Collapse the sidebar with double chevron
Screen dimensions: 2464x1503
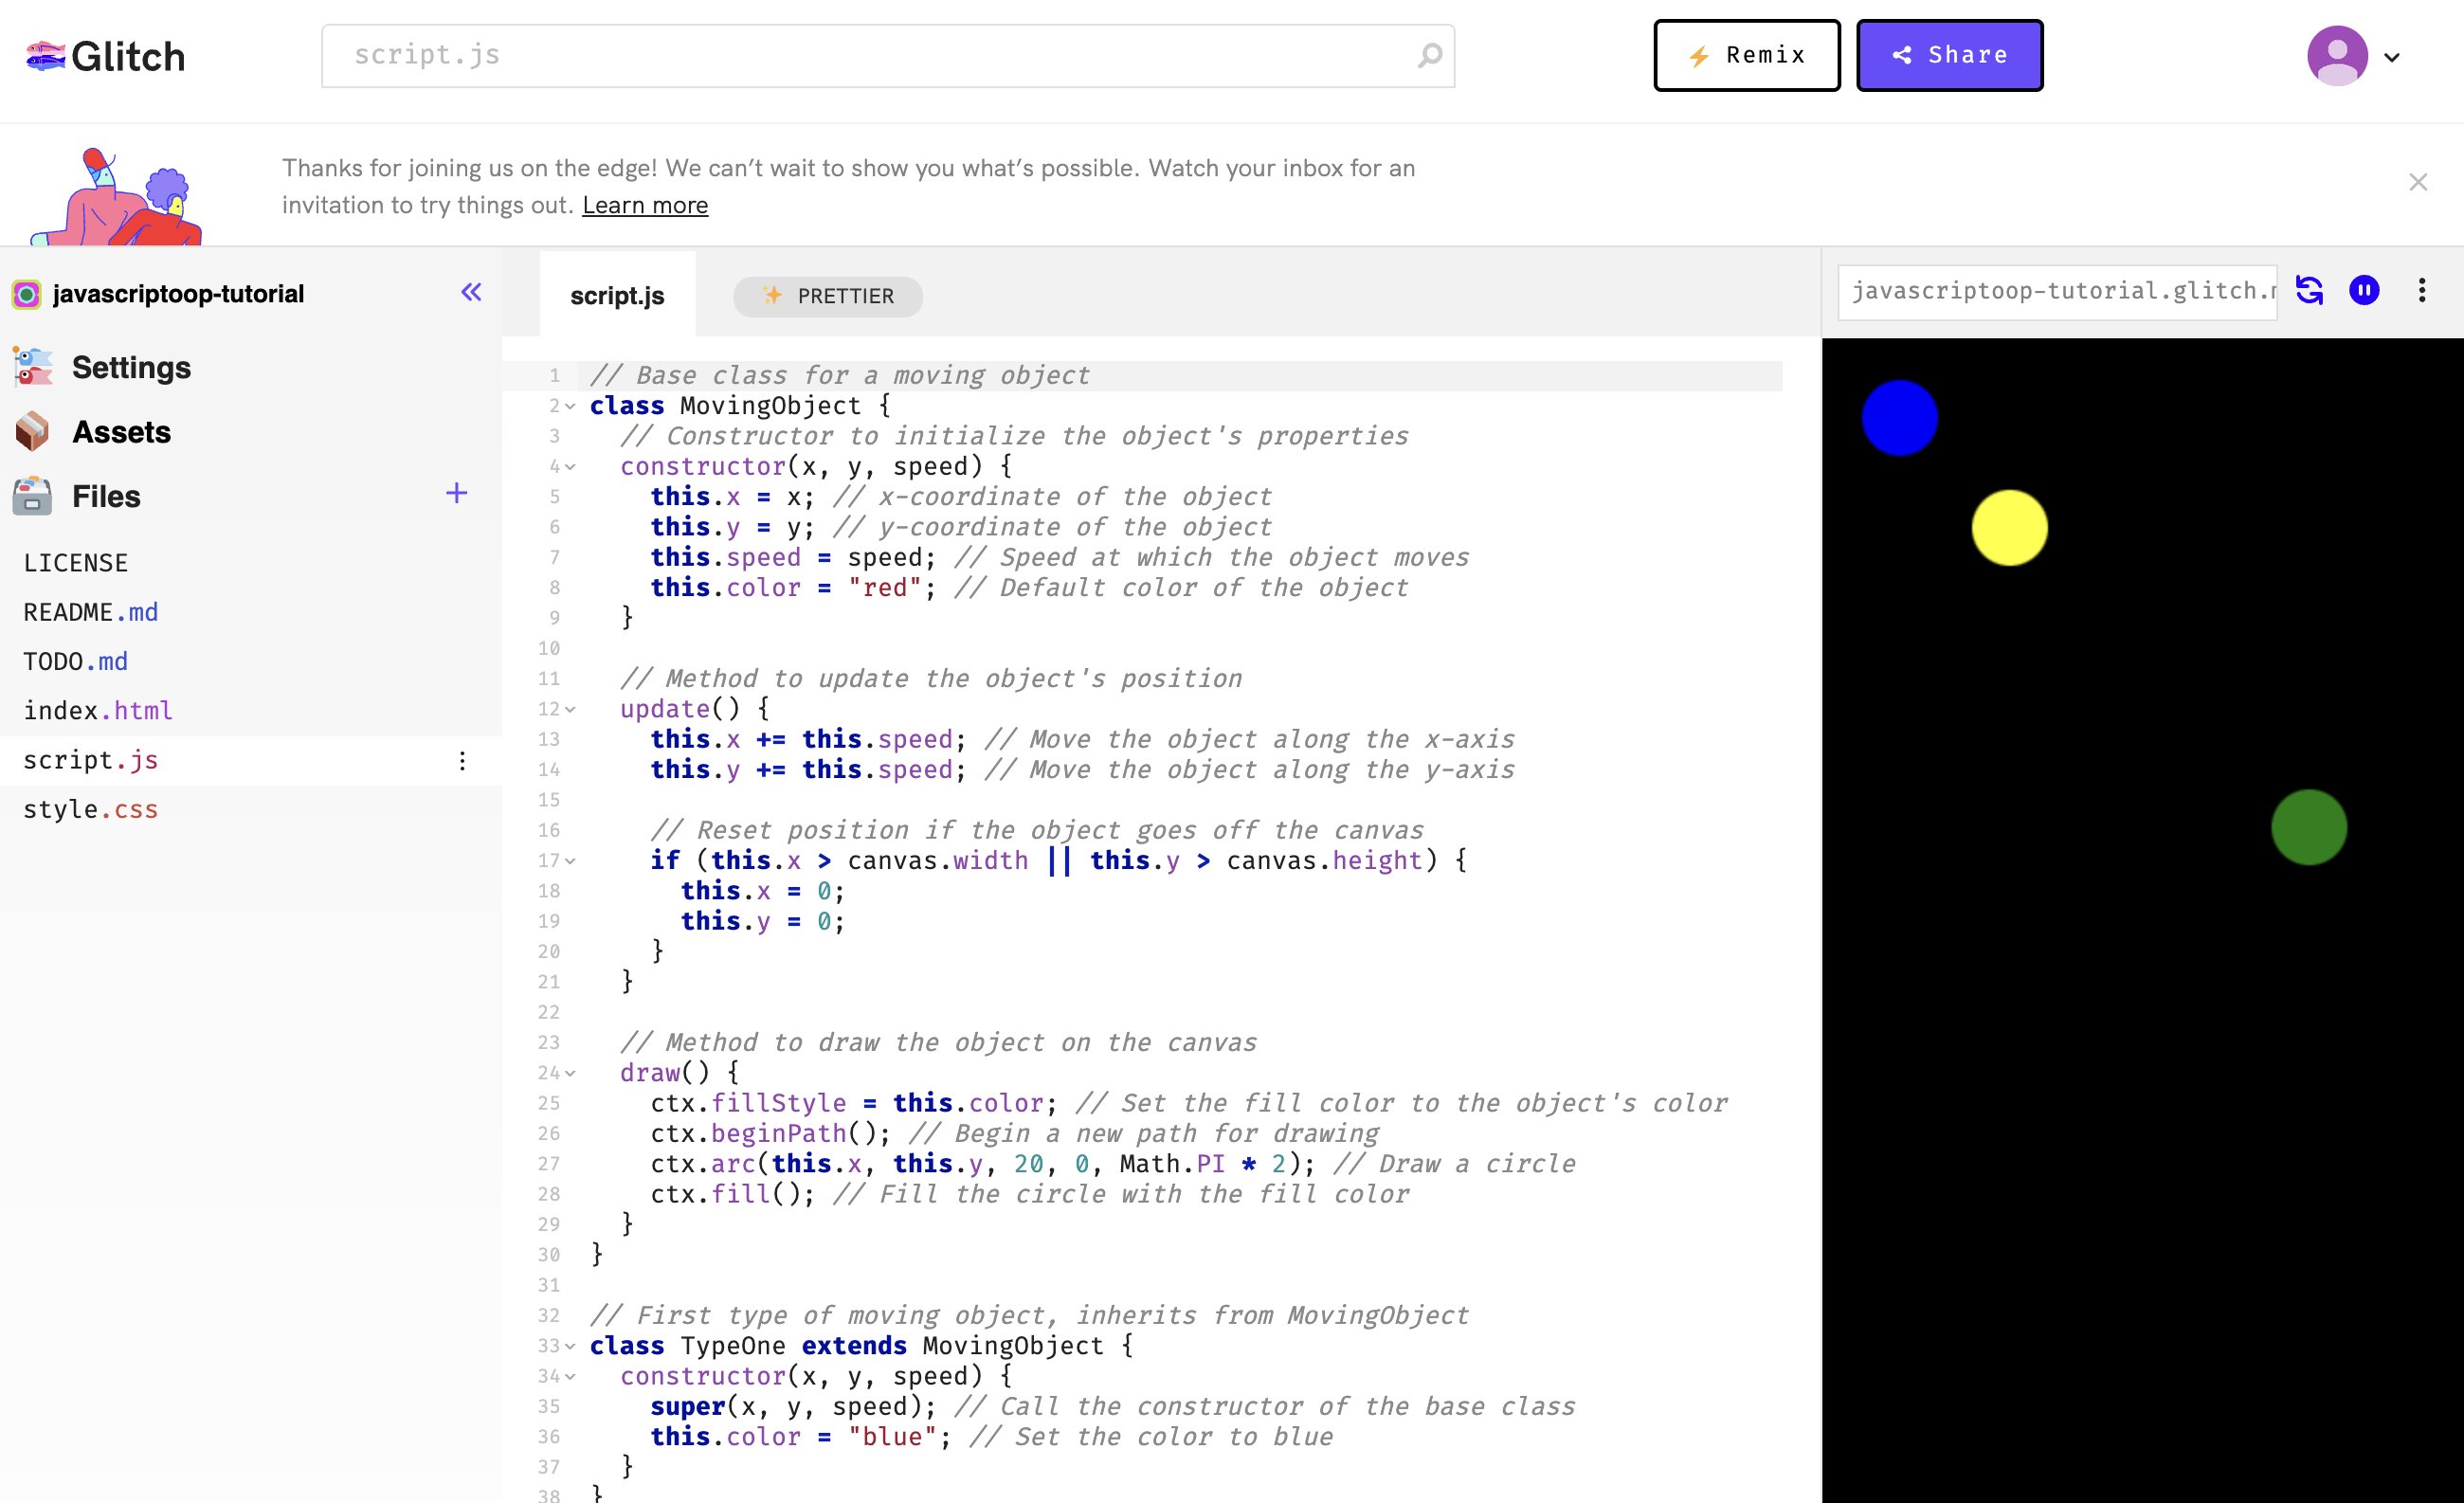pos(471,292)
